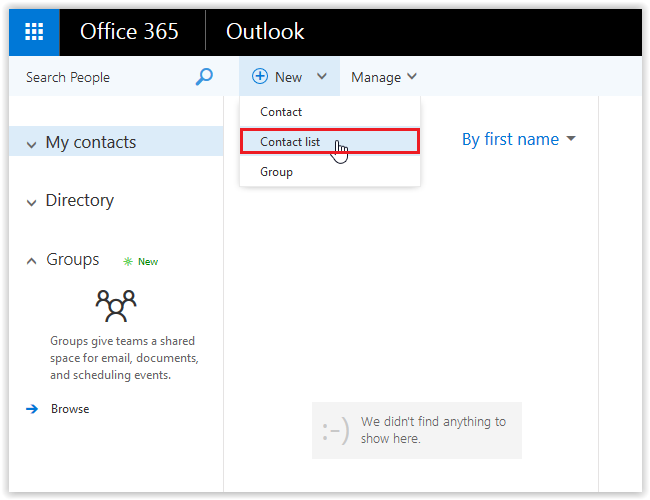
Task: Click the plus icon beside New
Action: [260, 76]
